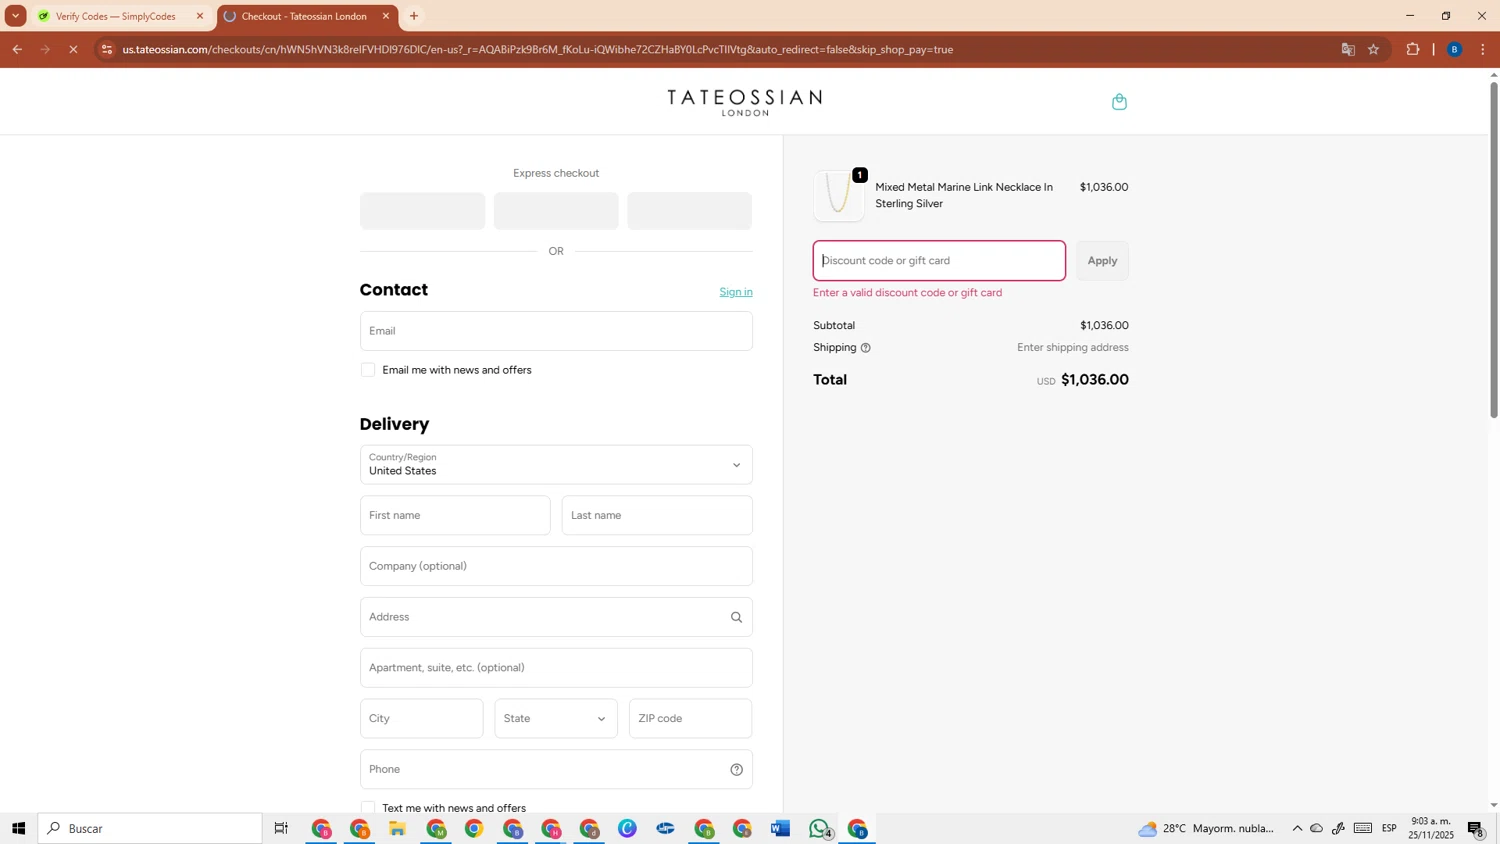The image size is (1500, 844).
Task: Click the Email input field
Action: pos(556,331)
